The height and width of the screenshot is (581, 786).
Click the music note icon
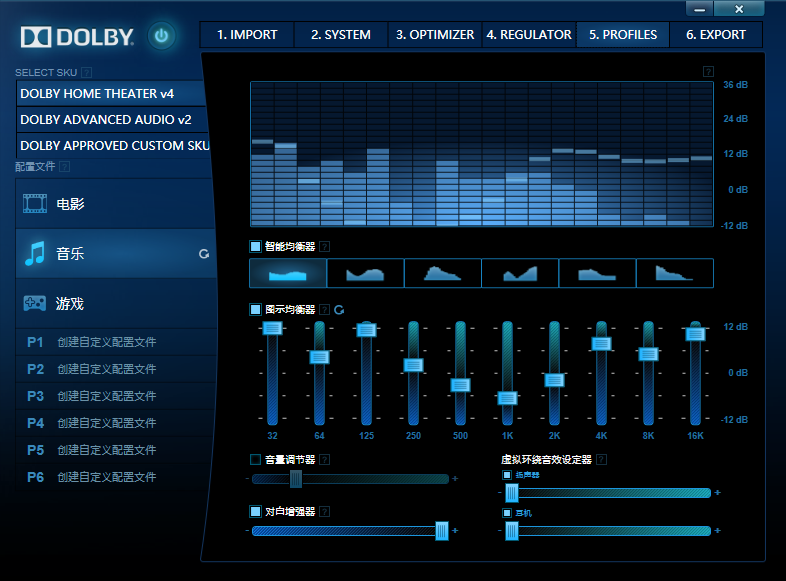(35, 254)
